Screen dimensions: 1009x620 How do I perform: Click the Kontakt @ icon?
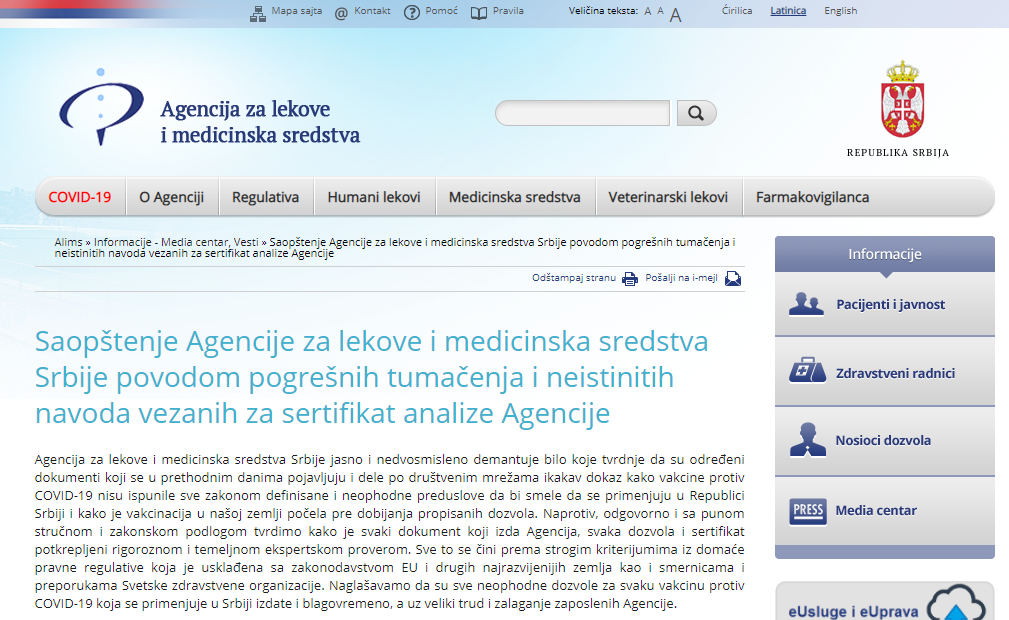pyautogui.click(x=341, y=13)
